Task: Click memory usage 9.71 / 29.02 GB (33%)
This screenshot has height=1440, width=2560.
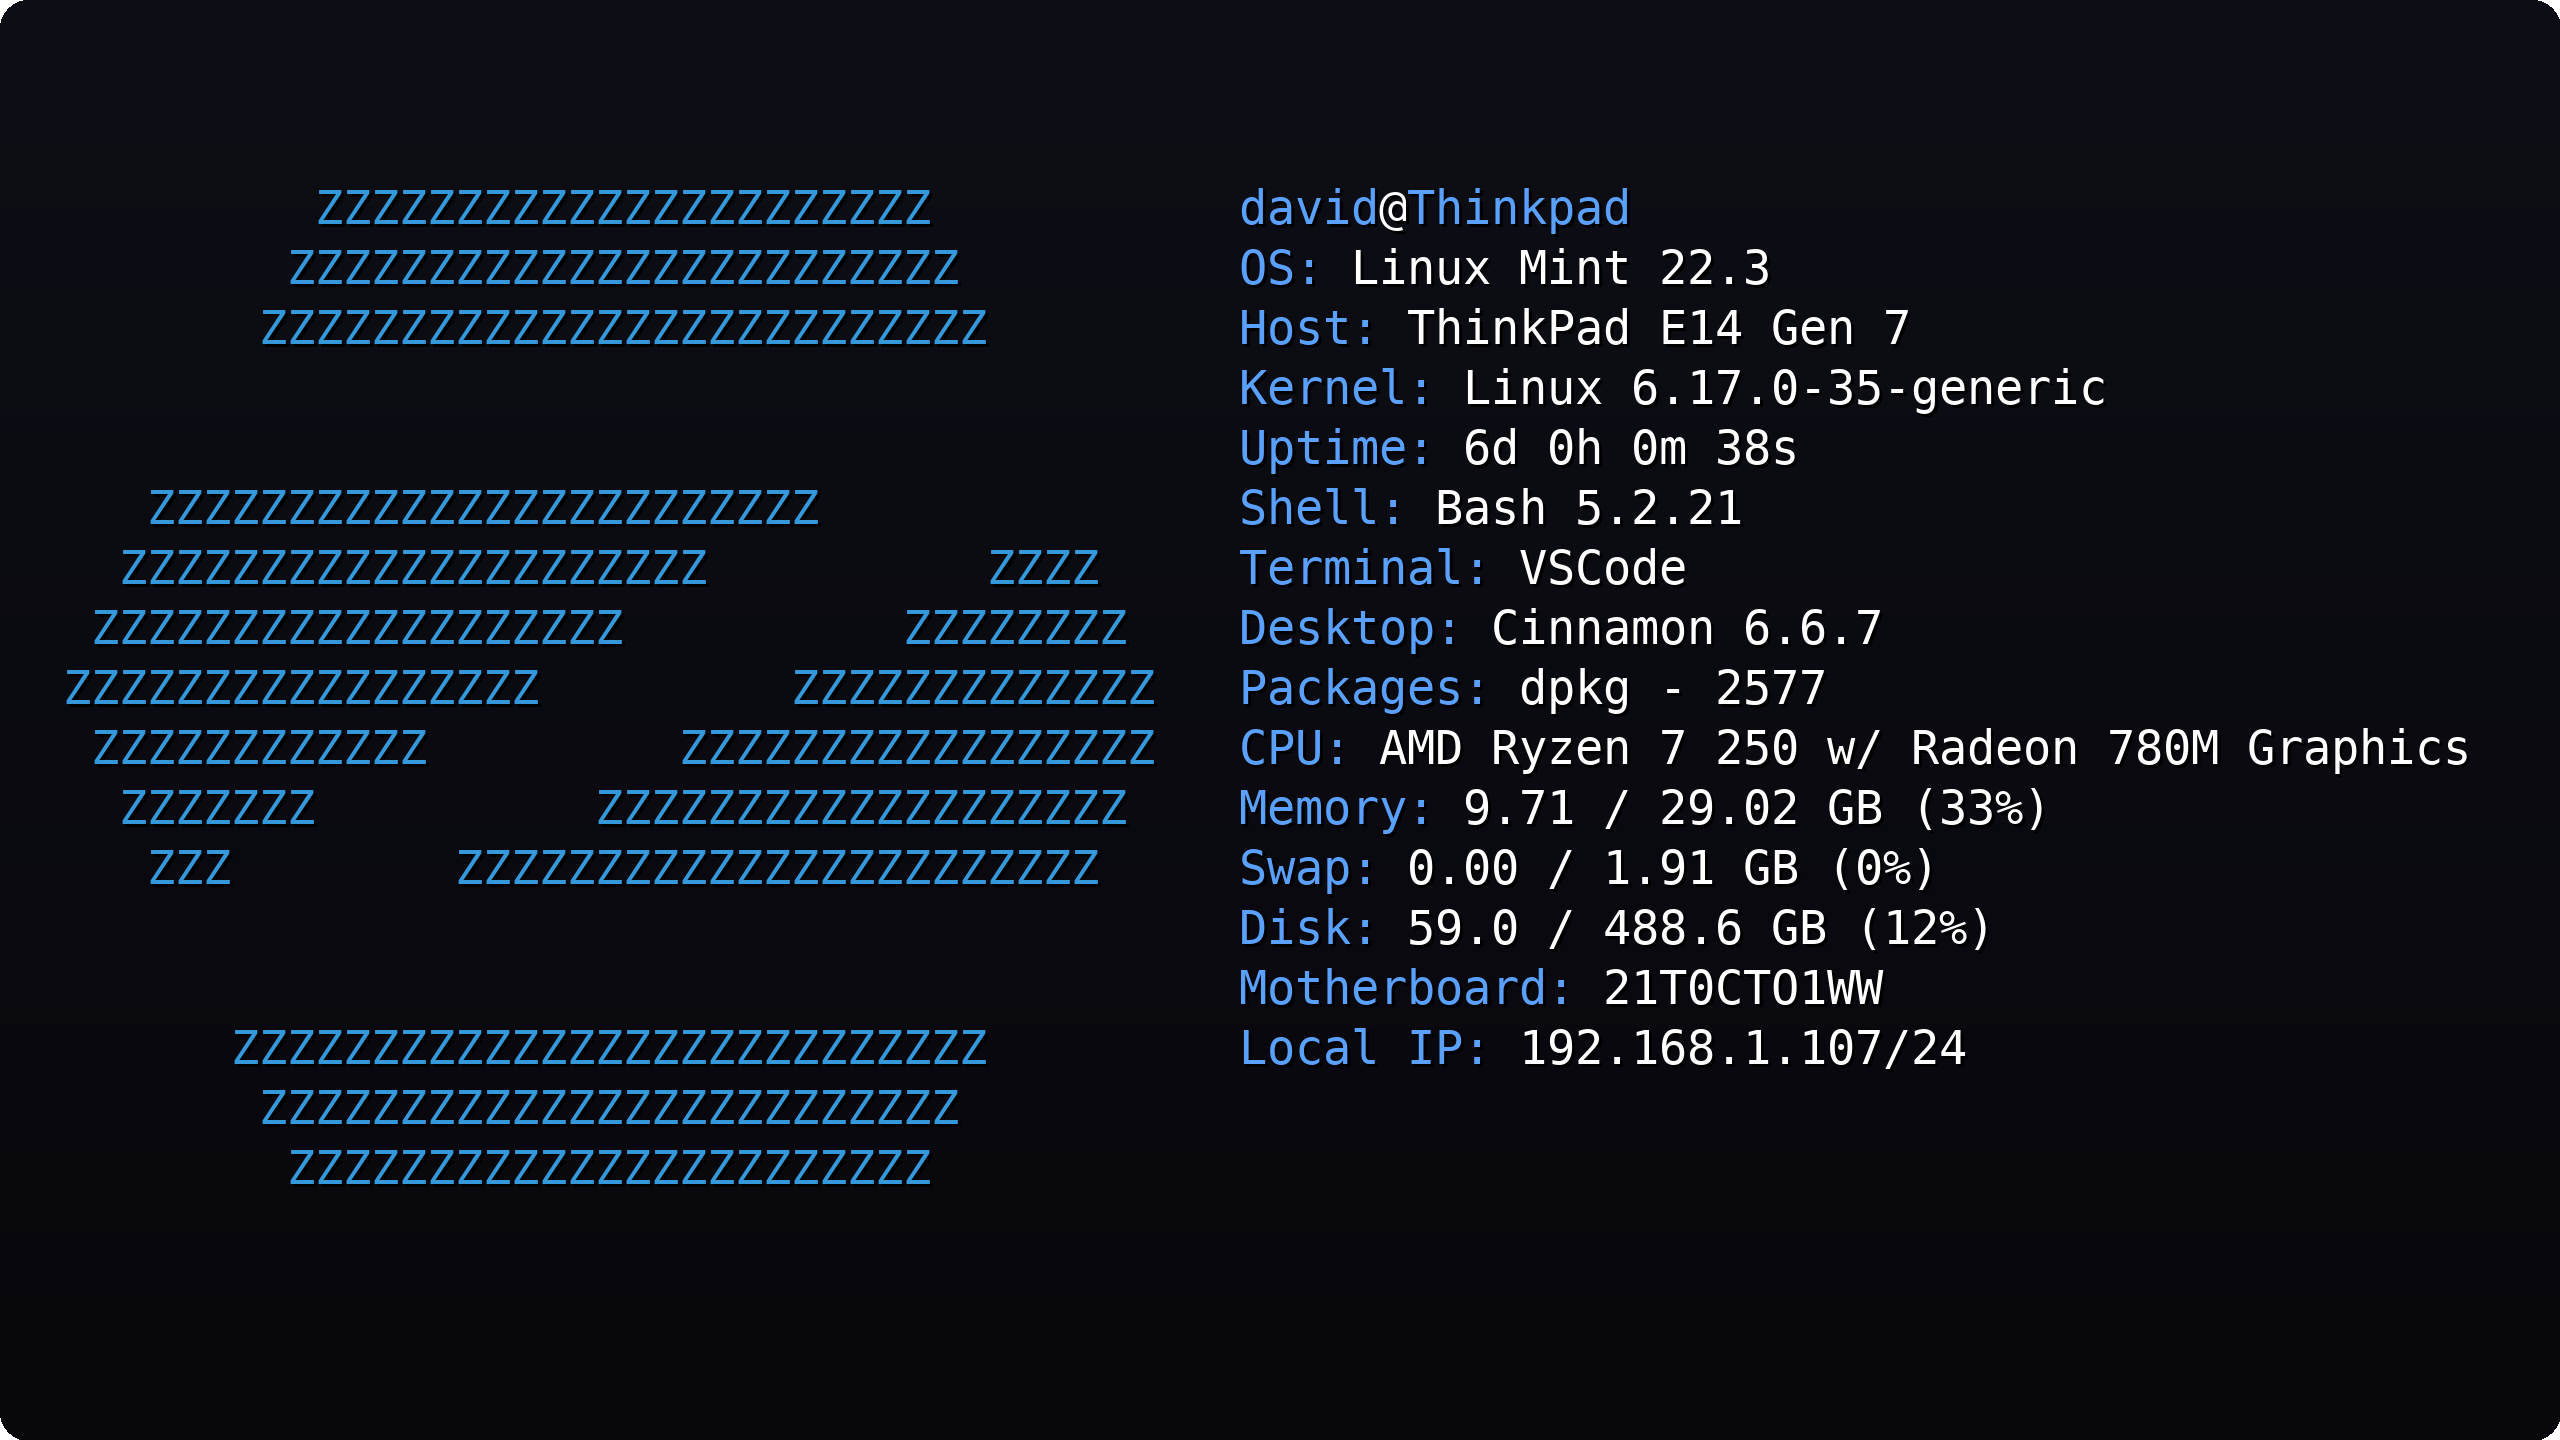Action: click(1757, 809)
